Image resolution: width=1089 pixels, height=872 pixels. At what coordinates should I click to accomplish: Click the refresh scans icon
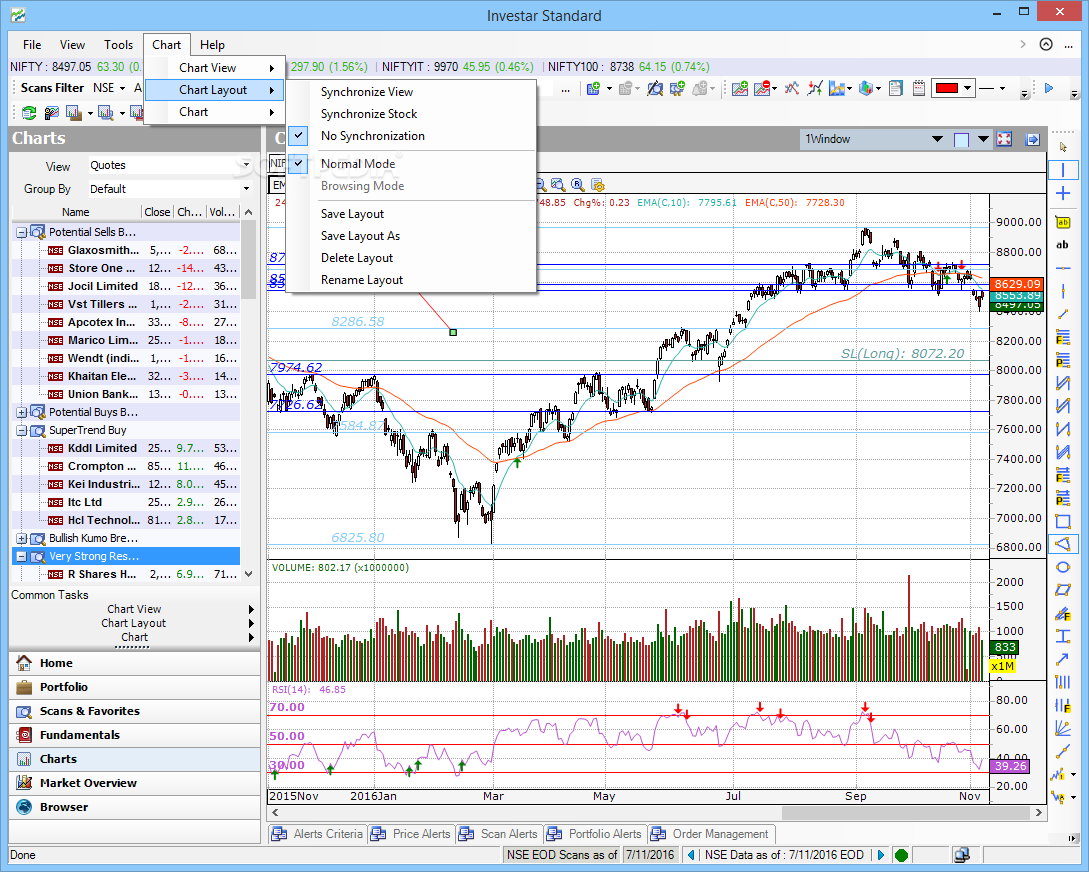[28, 113]
